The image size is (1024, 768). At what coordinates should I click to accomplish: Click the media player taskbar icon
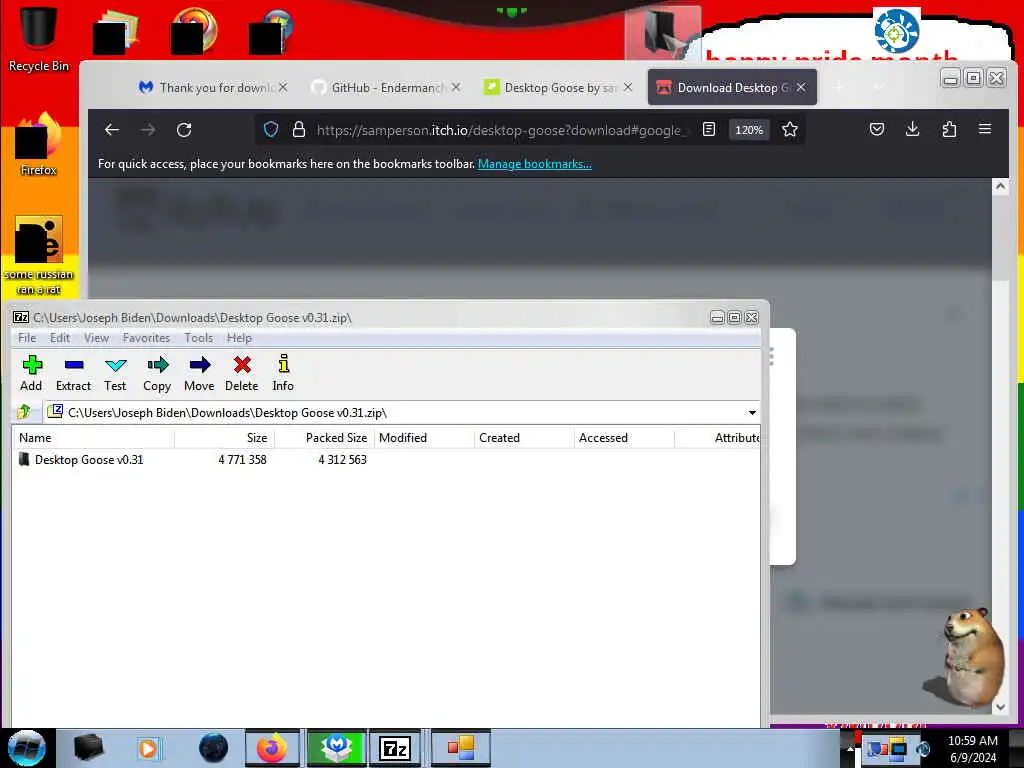coord(148,748)
